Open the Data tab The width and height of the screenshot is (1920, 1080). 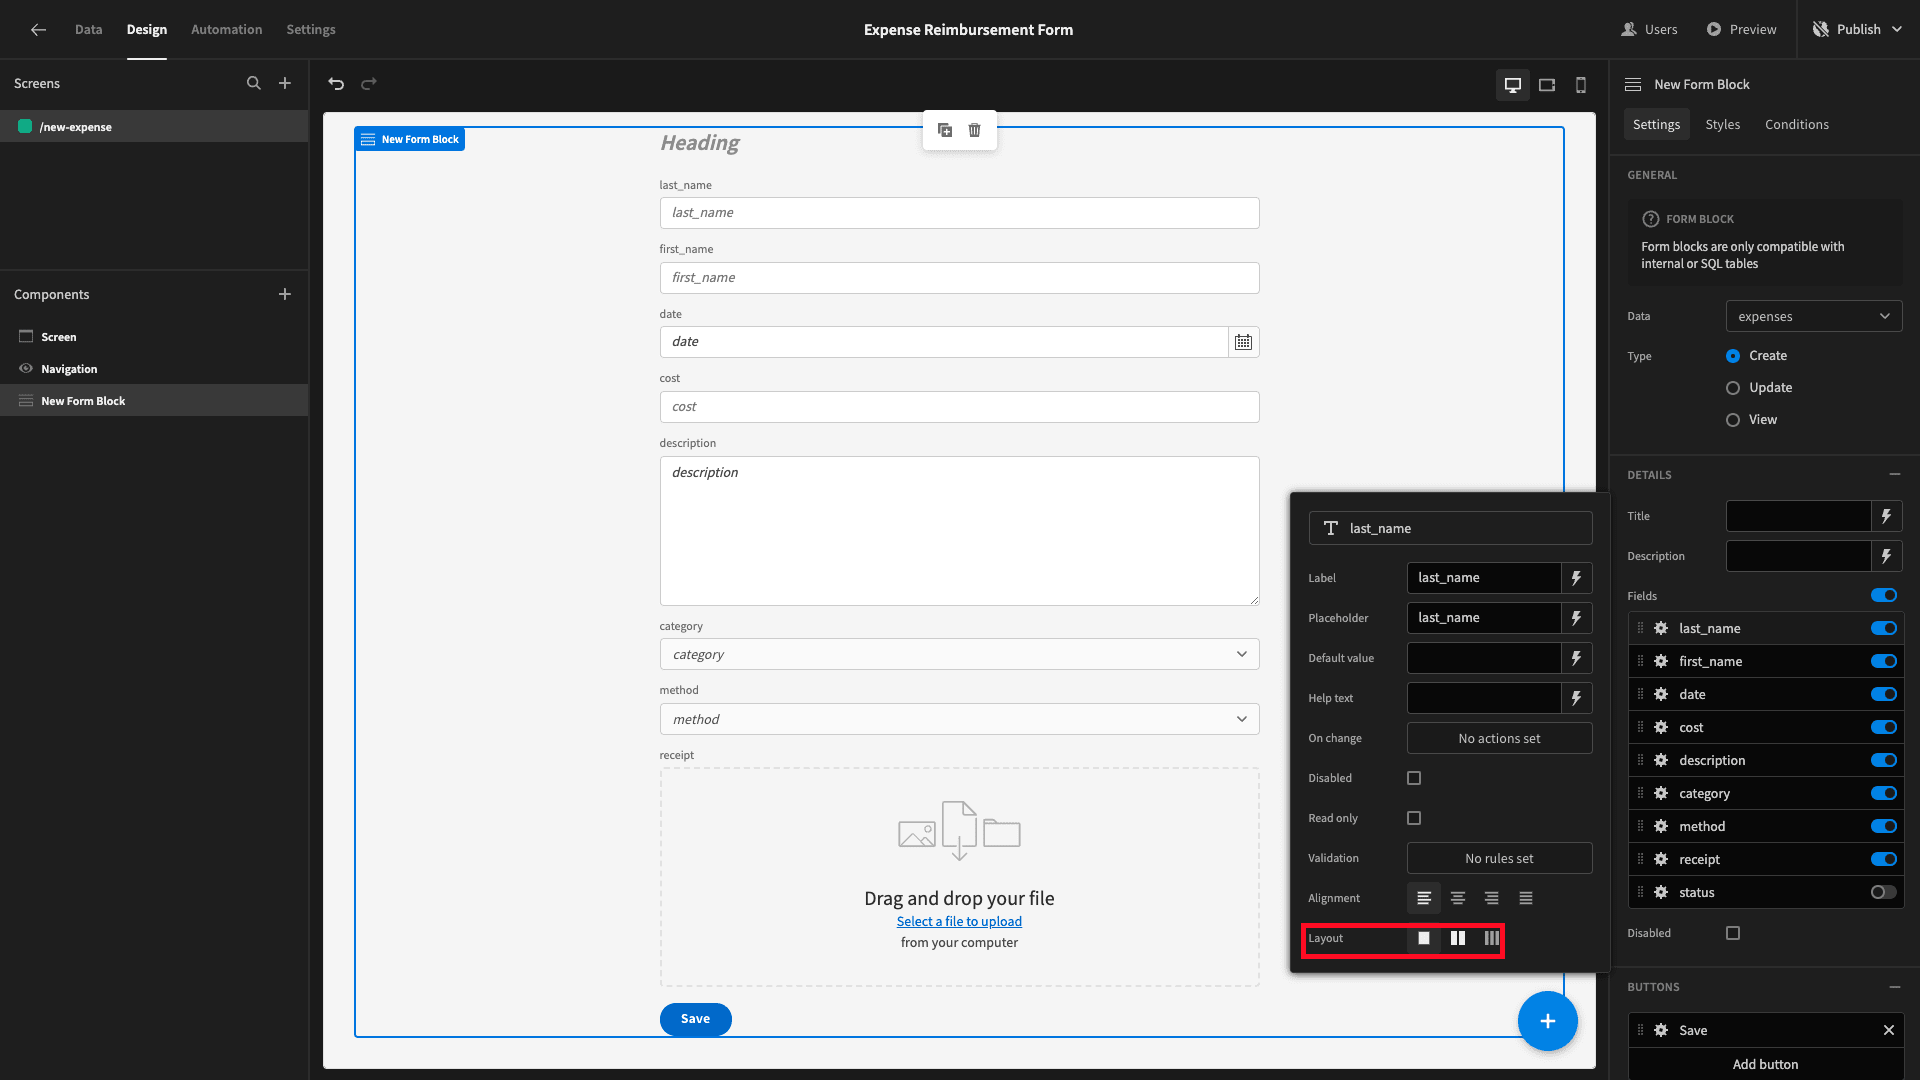click(x=88, y=30)
